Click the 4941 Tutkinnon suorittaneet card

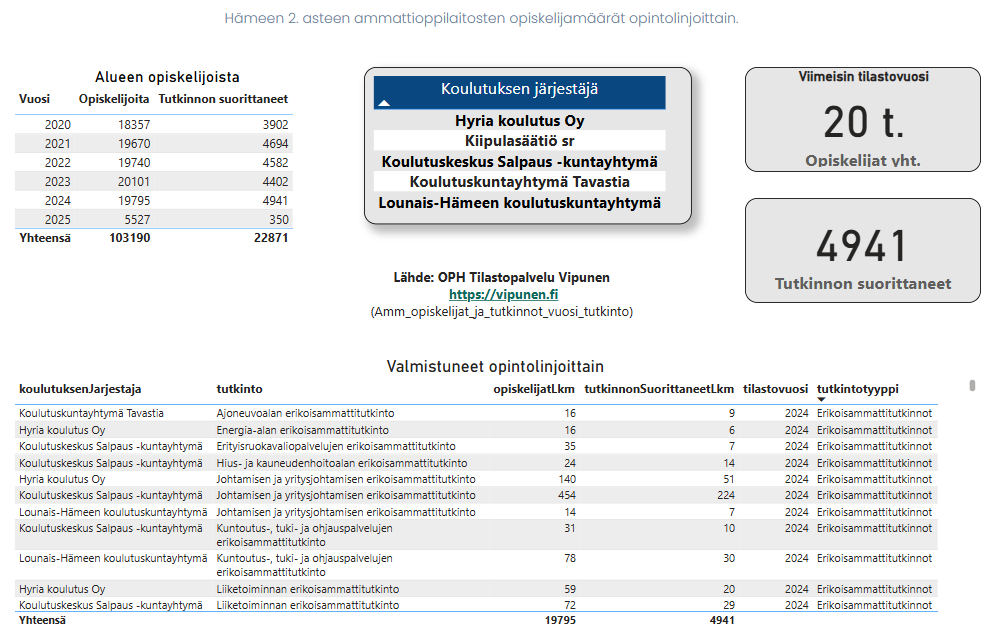[862, 250]
